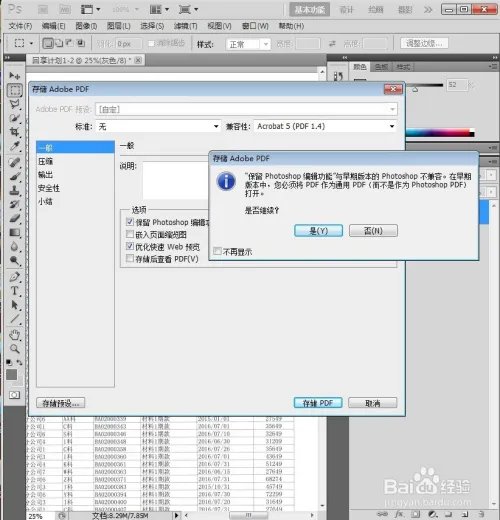Select the Gradient tool
This screenshot has width=500, height=520.
tap(15, 233)
